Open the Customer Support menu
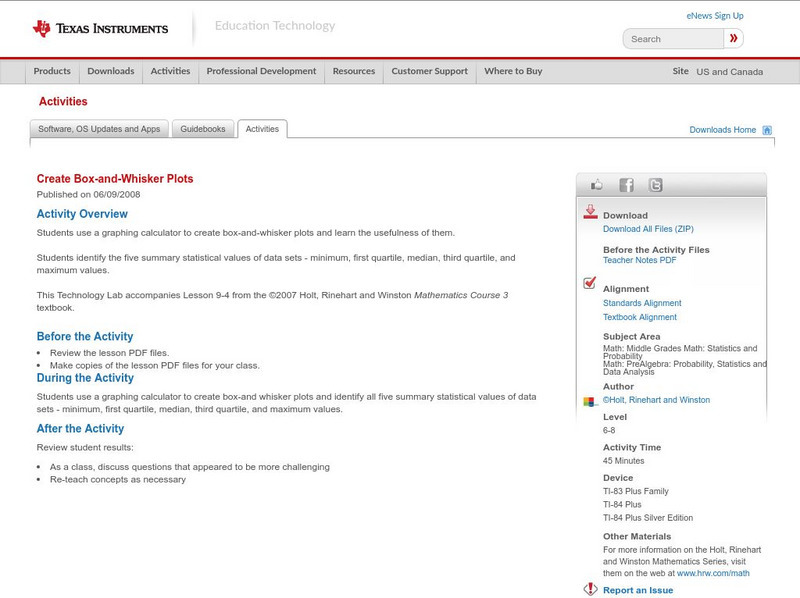Viewport: 800px width, 598px height. pyautogui.click(x=430, y=71)
